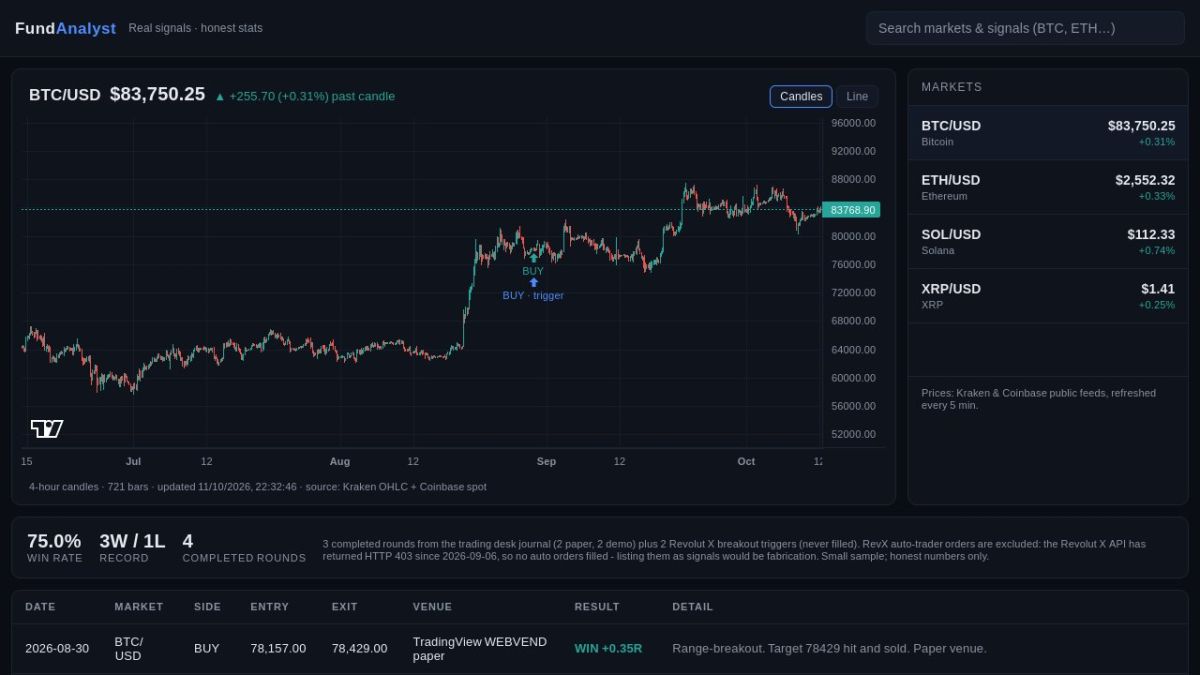The image size is (1200, 675).
Task: Click the RESULT column header
Action: pos(597,607)
